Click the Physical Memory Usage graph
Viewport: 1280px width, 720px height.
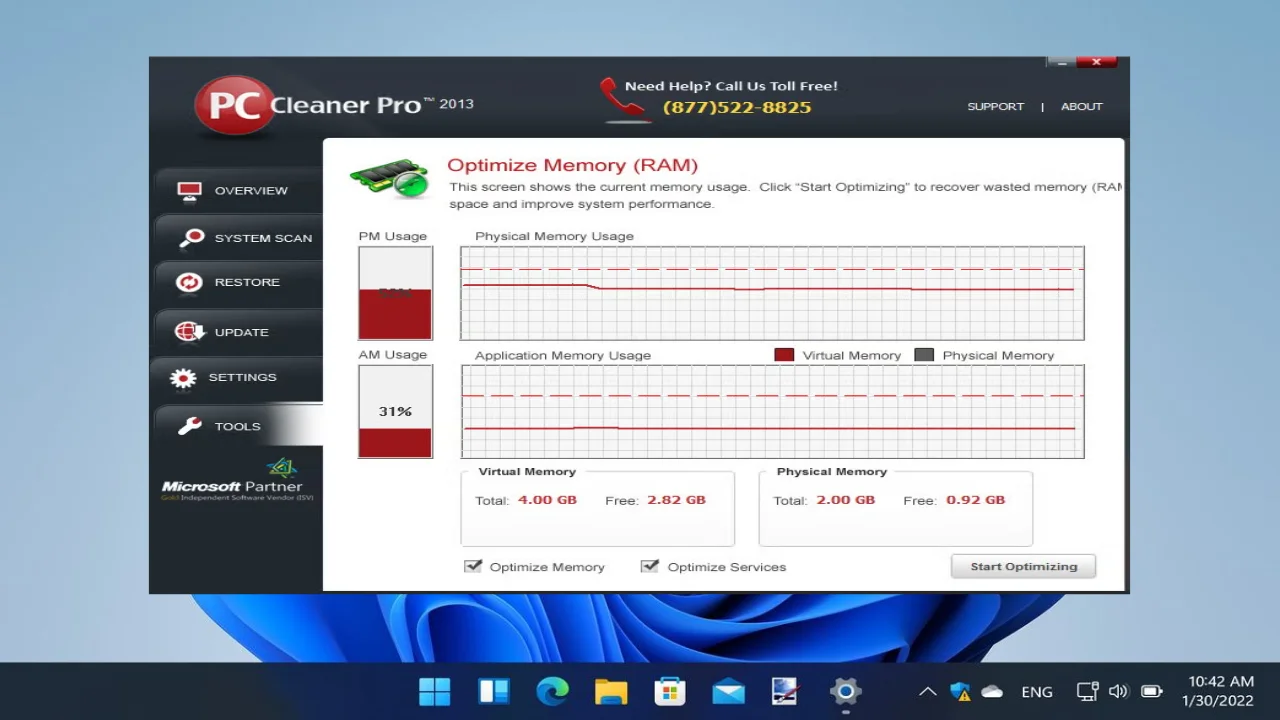772,293
